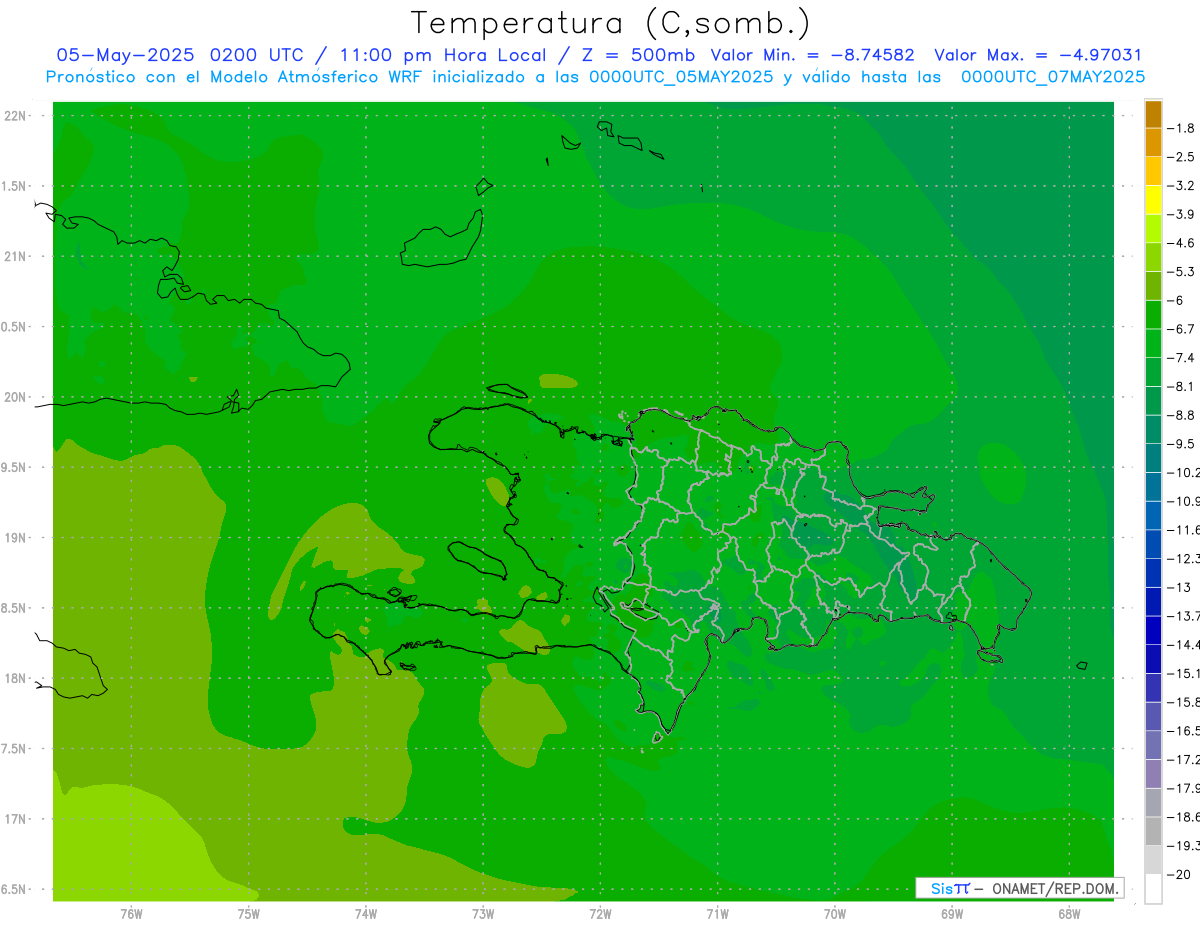Click the '-4.6' colorbar value
1200x927 pixels.
(x=1182, y=243)
